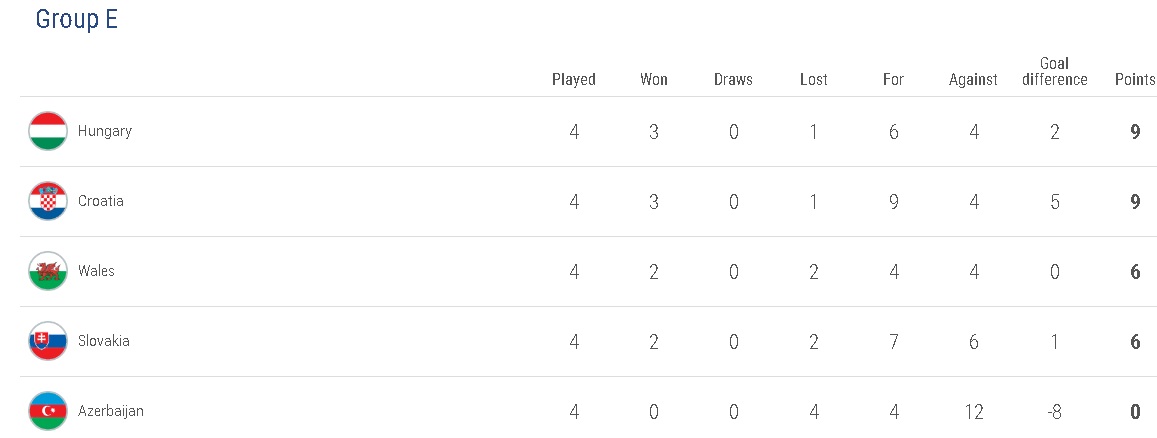Click the Played column header
This screenshot has width=1157, height=438.
(x=574, y=80)
